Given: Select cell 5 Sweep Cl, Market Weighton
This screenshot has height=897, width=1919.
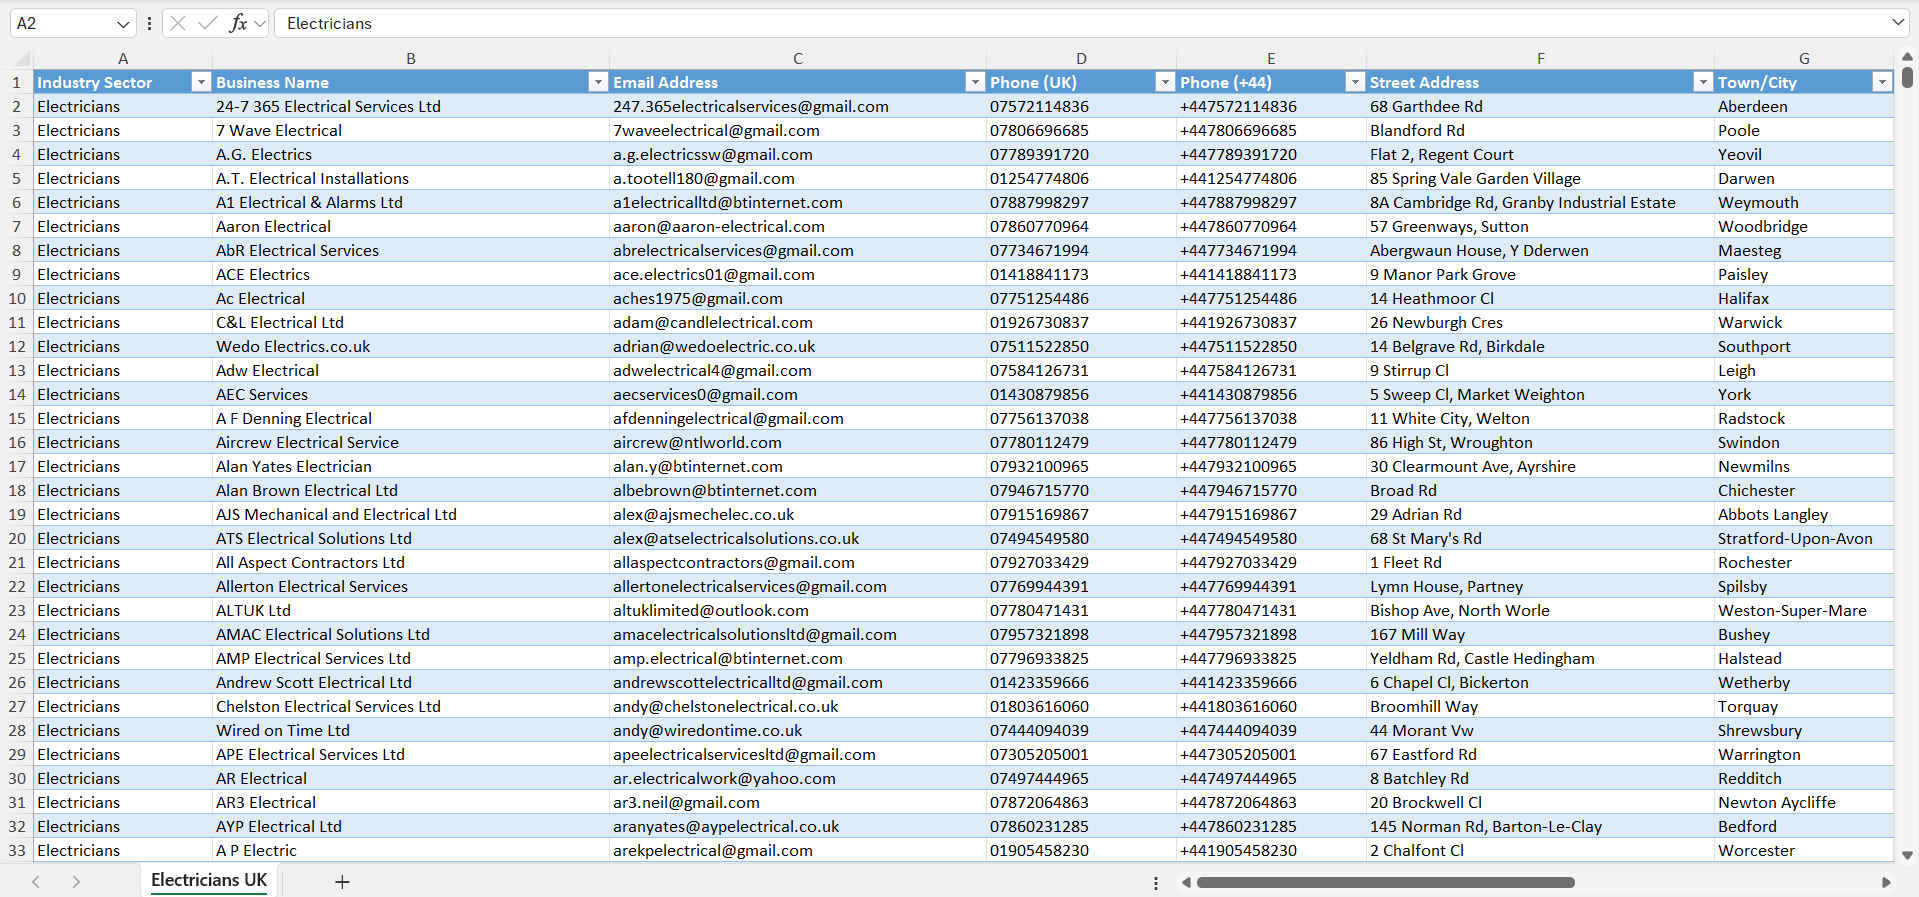Looking at the screenshot, I should (1540, 394).
